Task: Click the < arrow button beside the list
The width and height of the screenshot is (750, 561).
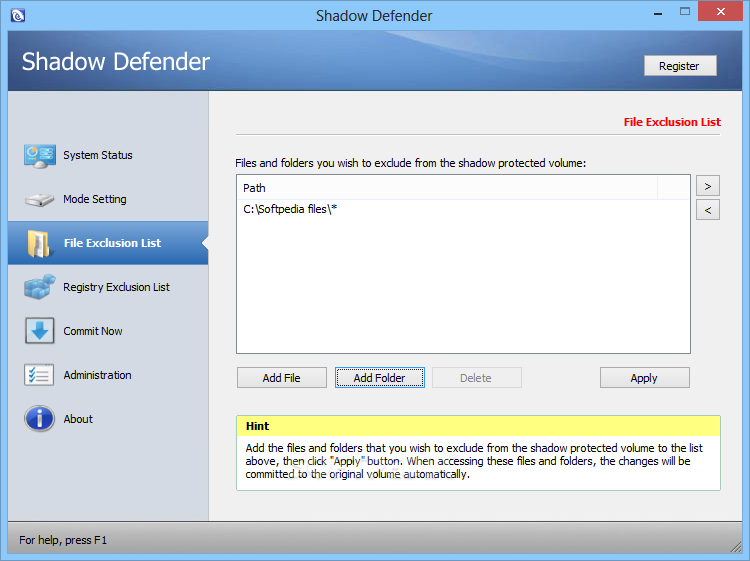Action: pos(708,210)
